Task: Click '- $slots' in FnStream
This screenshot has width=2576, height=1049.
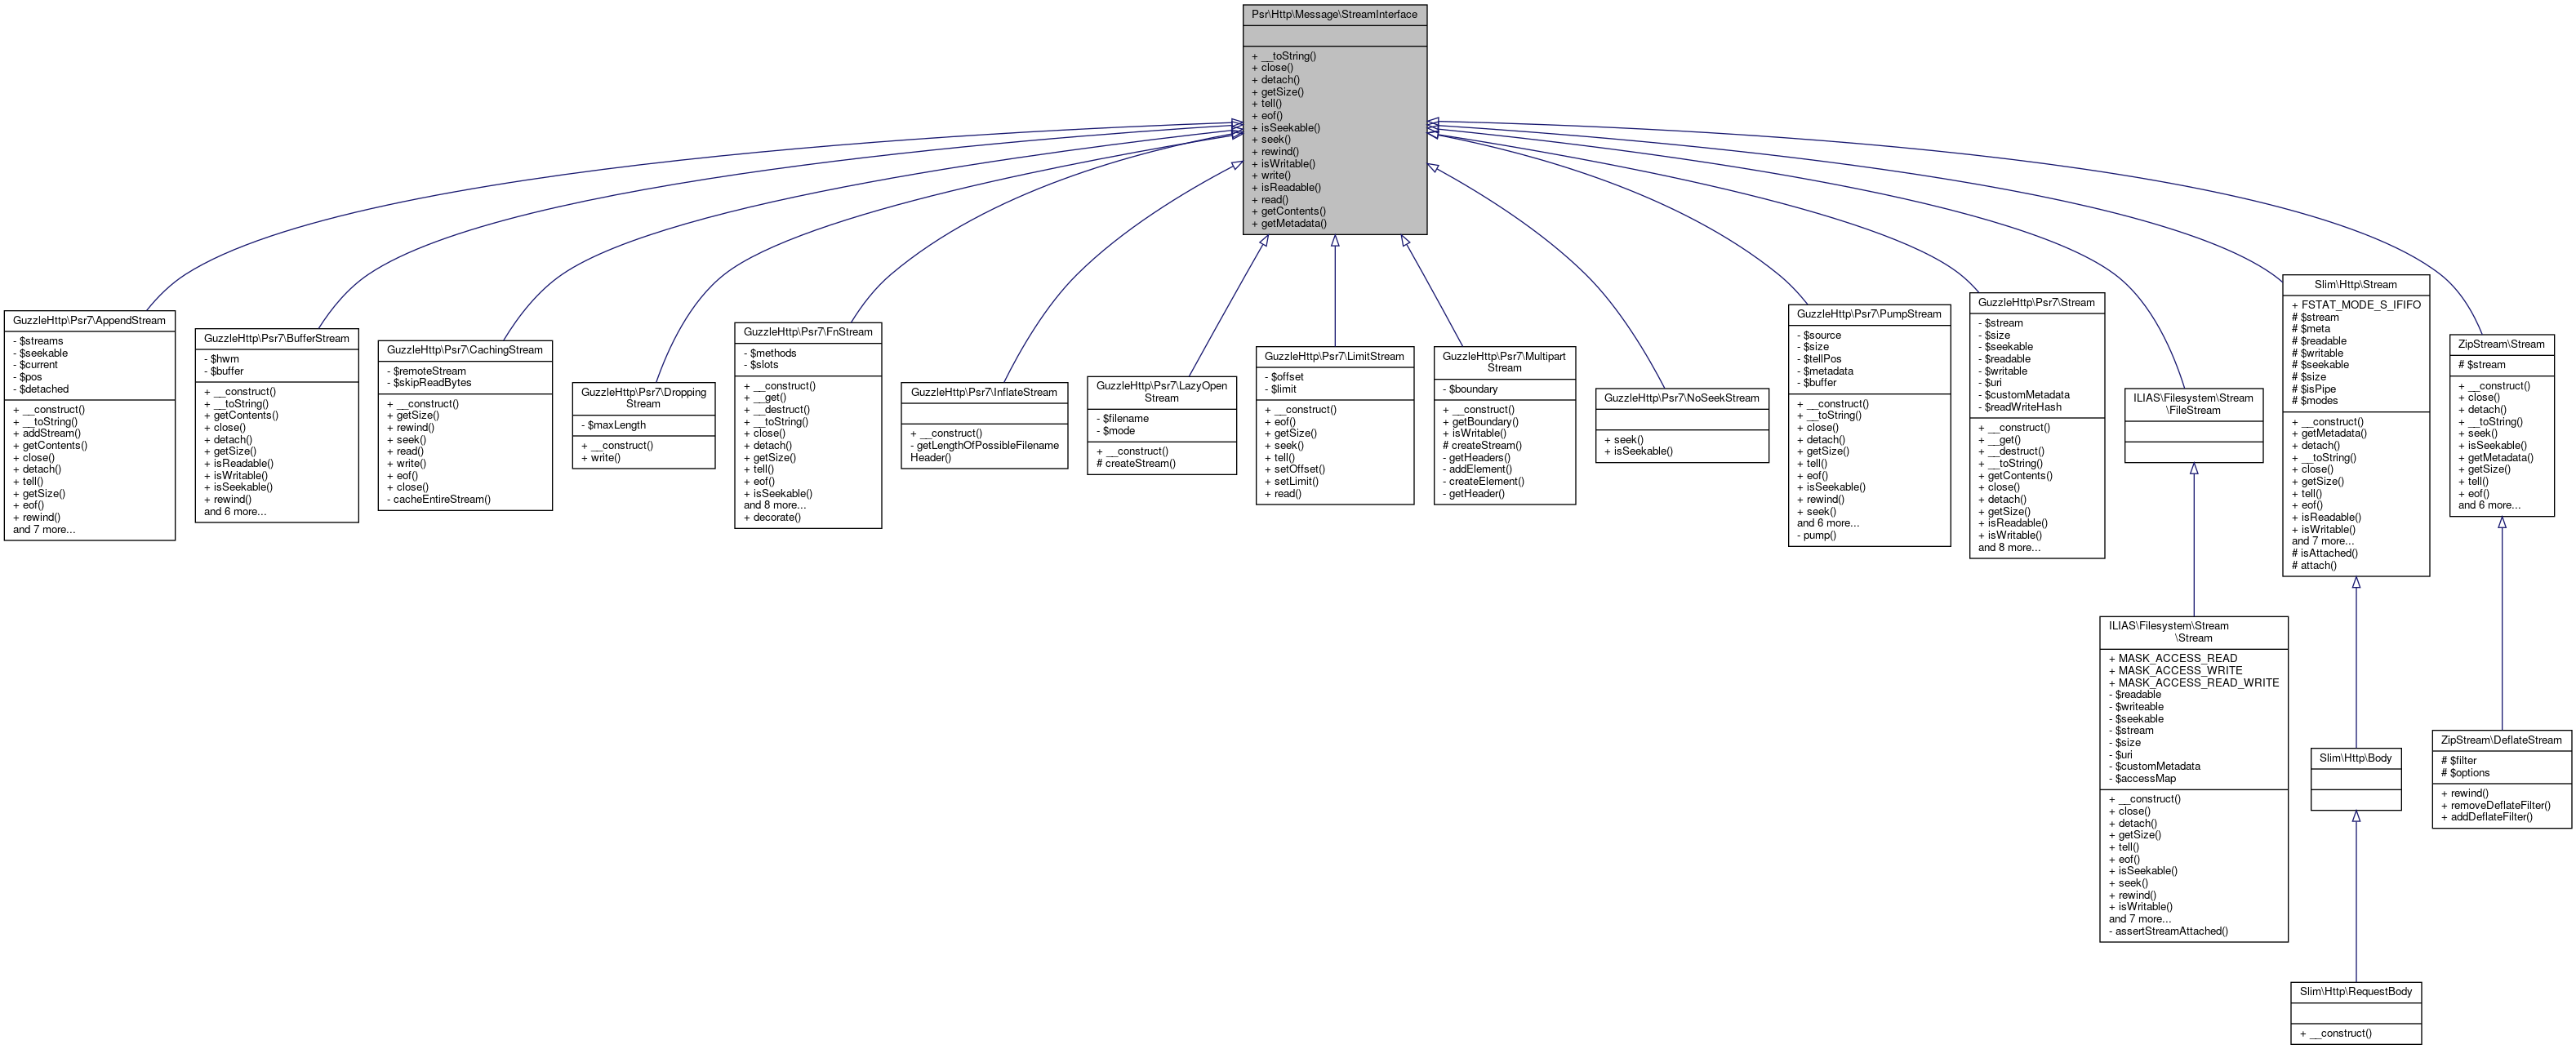Action: coord(761,365)
